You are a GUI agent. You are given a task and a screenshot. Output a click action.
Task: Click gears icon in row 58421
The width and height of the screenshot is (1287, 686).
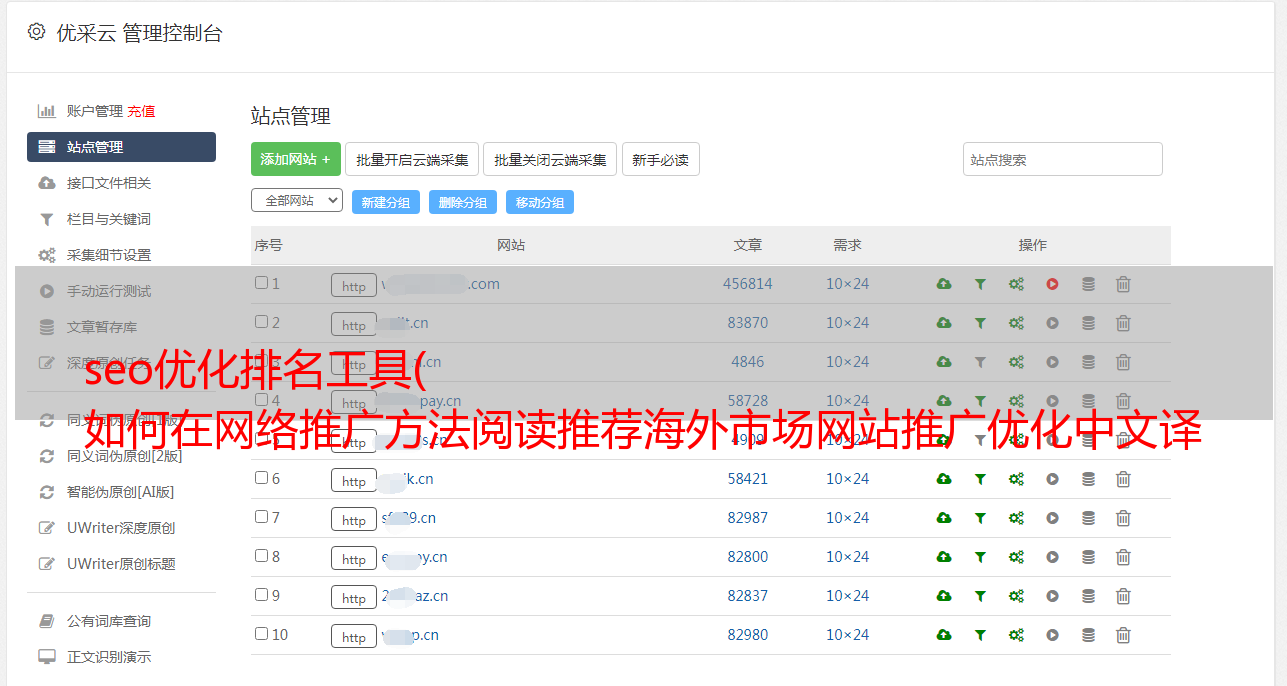1016,479
